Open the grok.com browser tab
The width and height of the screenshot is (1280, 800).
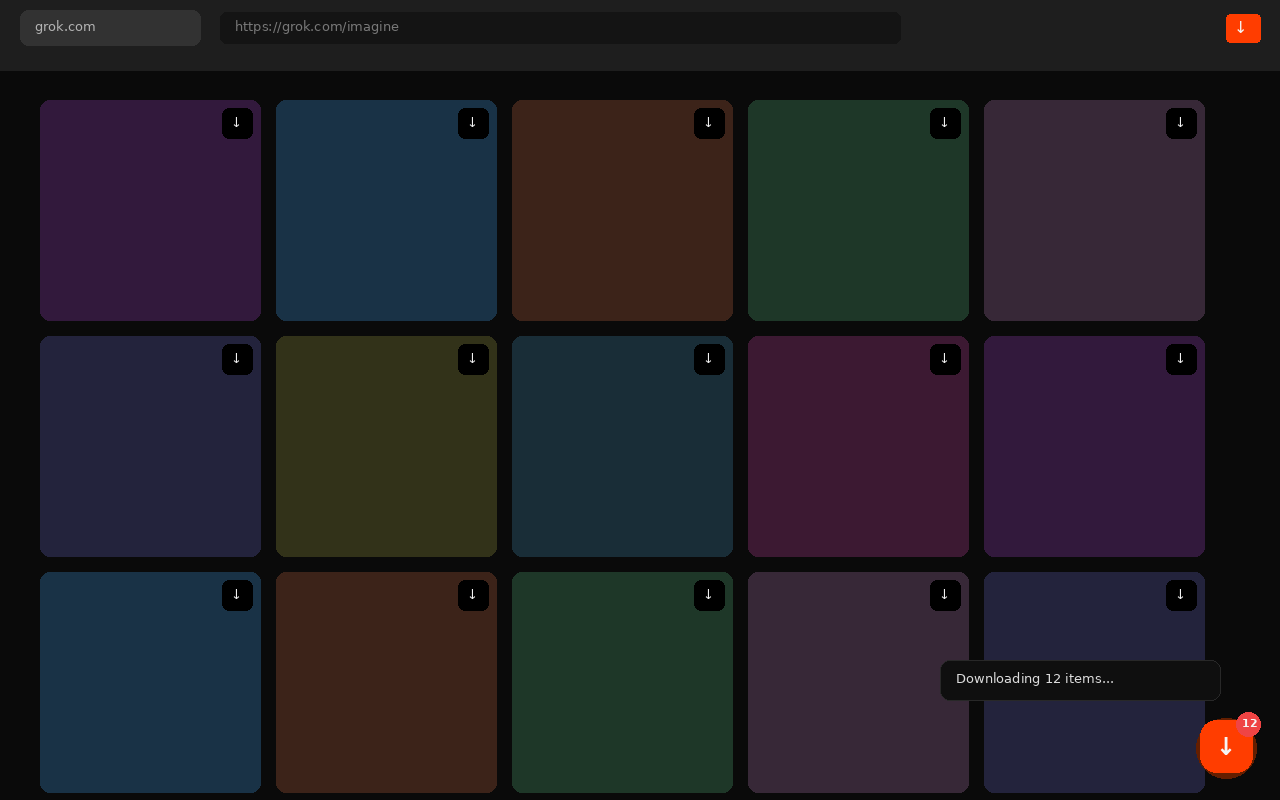coord(110,28)
